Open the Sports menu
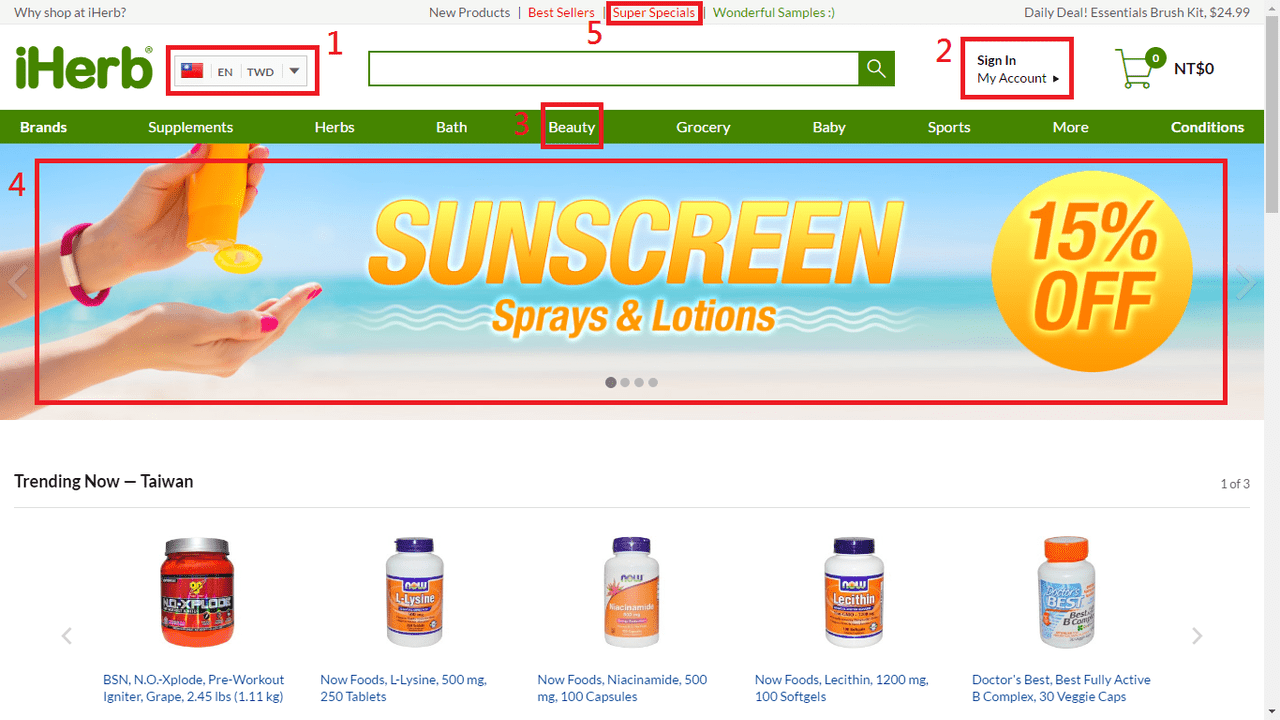Screen dimensions: 1280x720 [949, 127]
